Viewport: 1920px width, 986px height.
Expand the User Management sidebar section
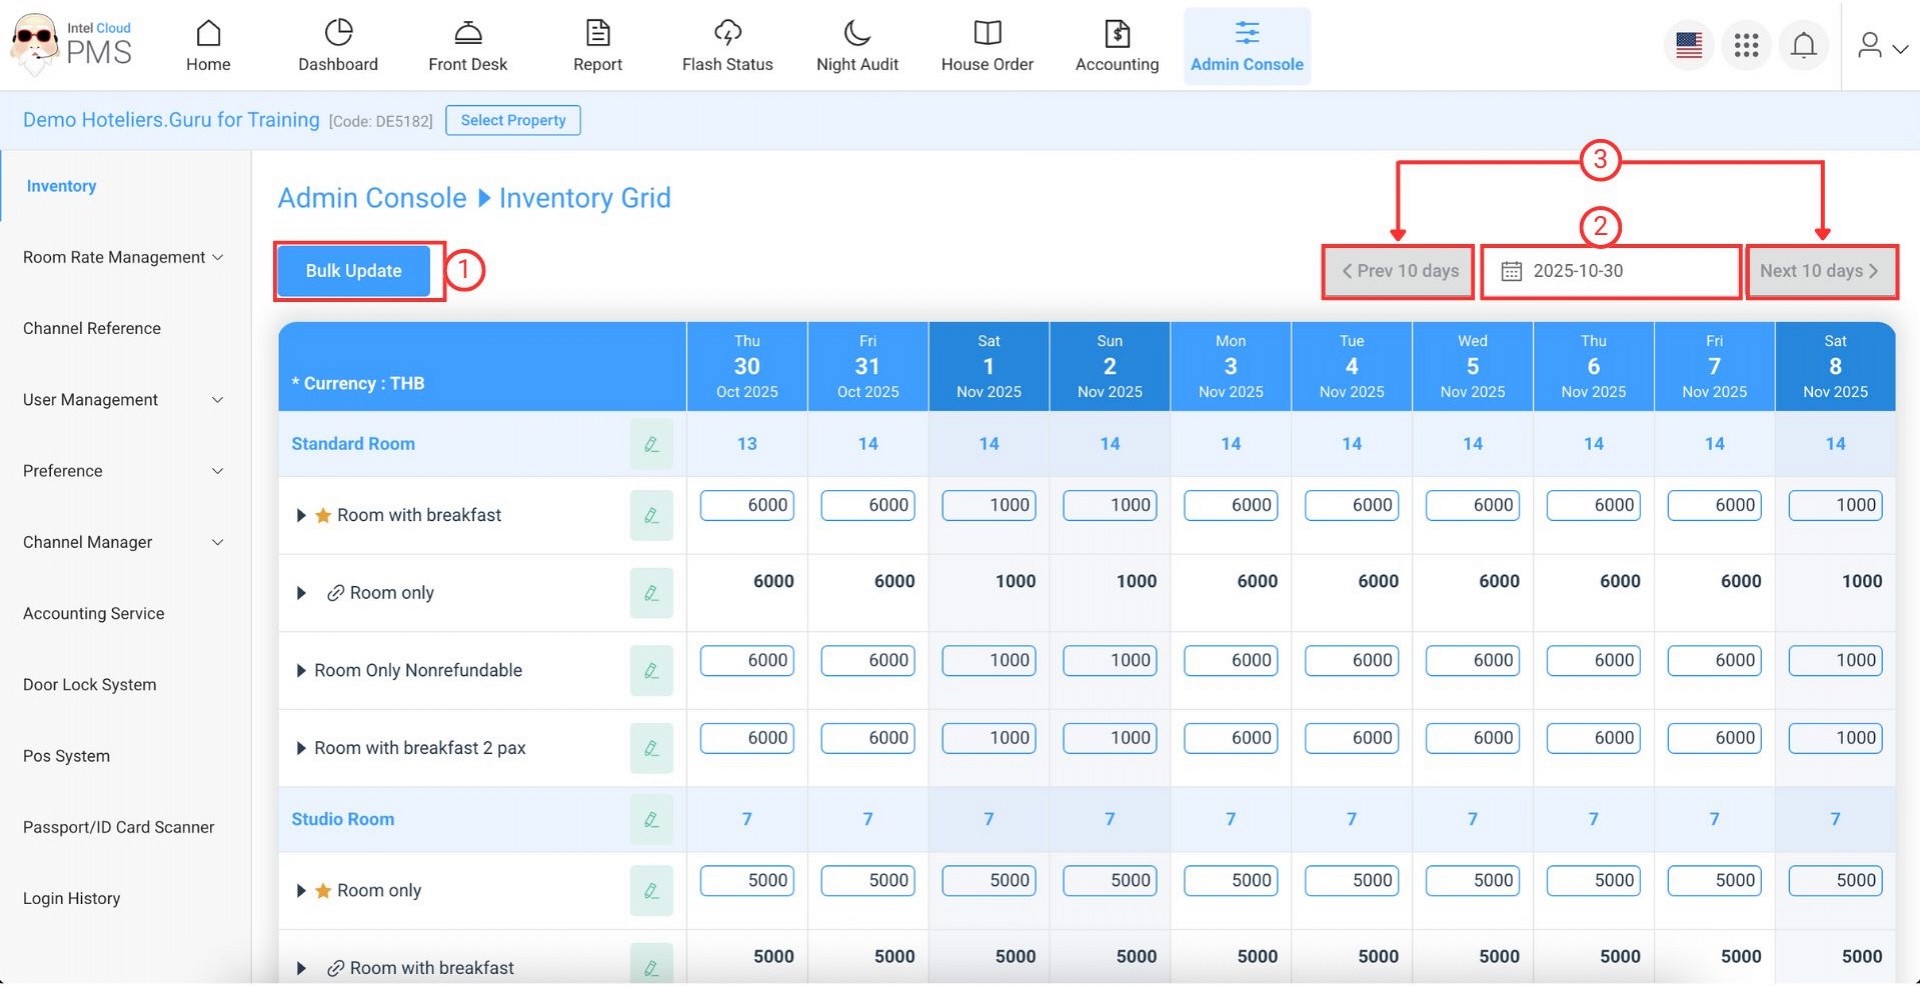pyautogui.click(x=123, y=400)
